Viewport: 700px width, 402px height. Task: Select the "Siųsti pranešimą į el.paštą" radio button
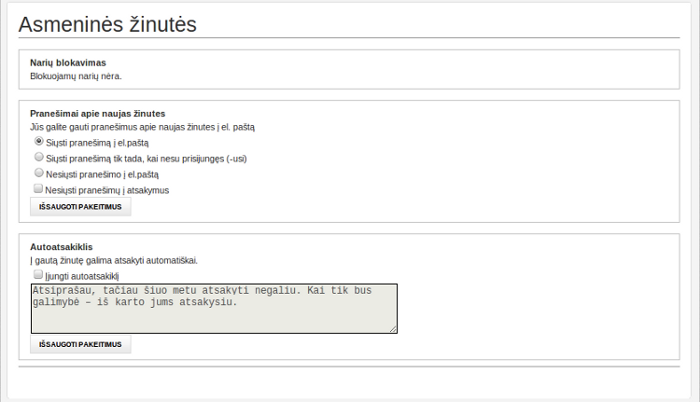point(39,142)
